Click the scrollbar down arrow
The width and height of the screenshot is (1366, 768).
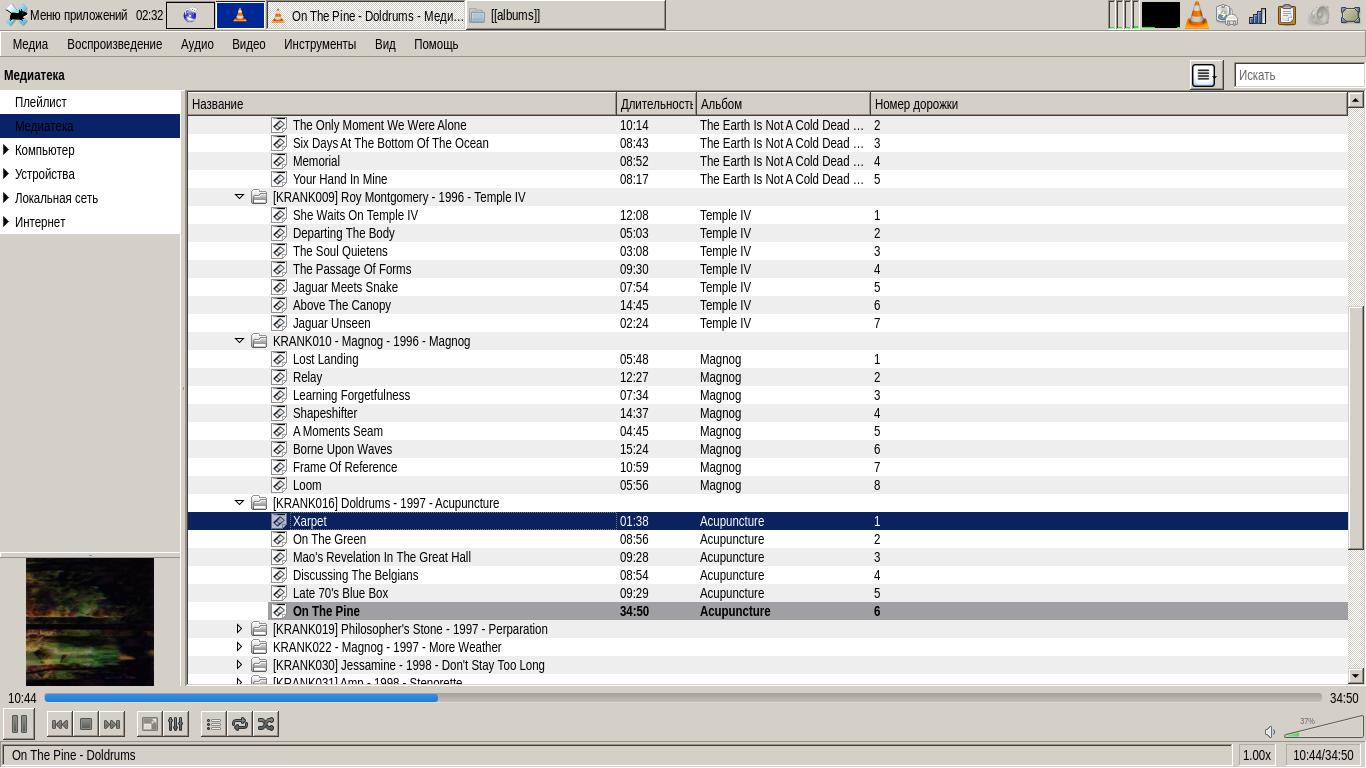(x=1356, y=677)
